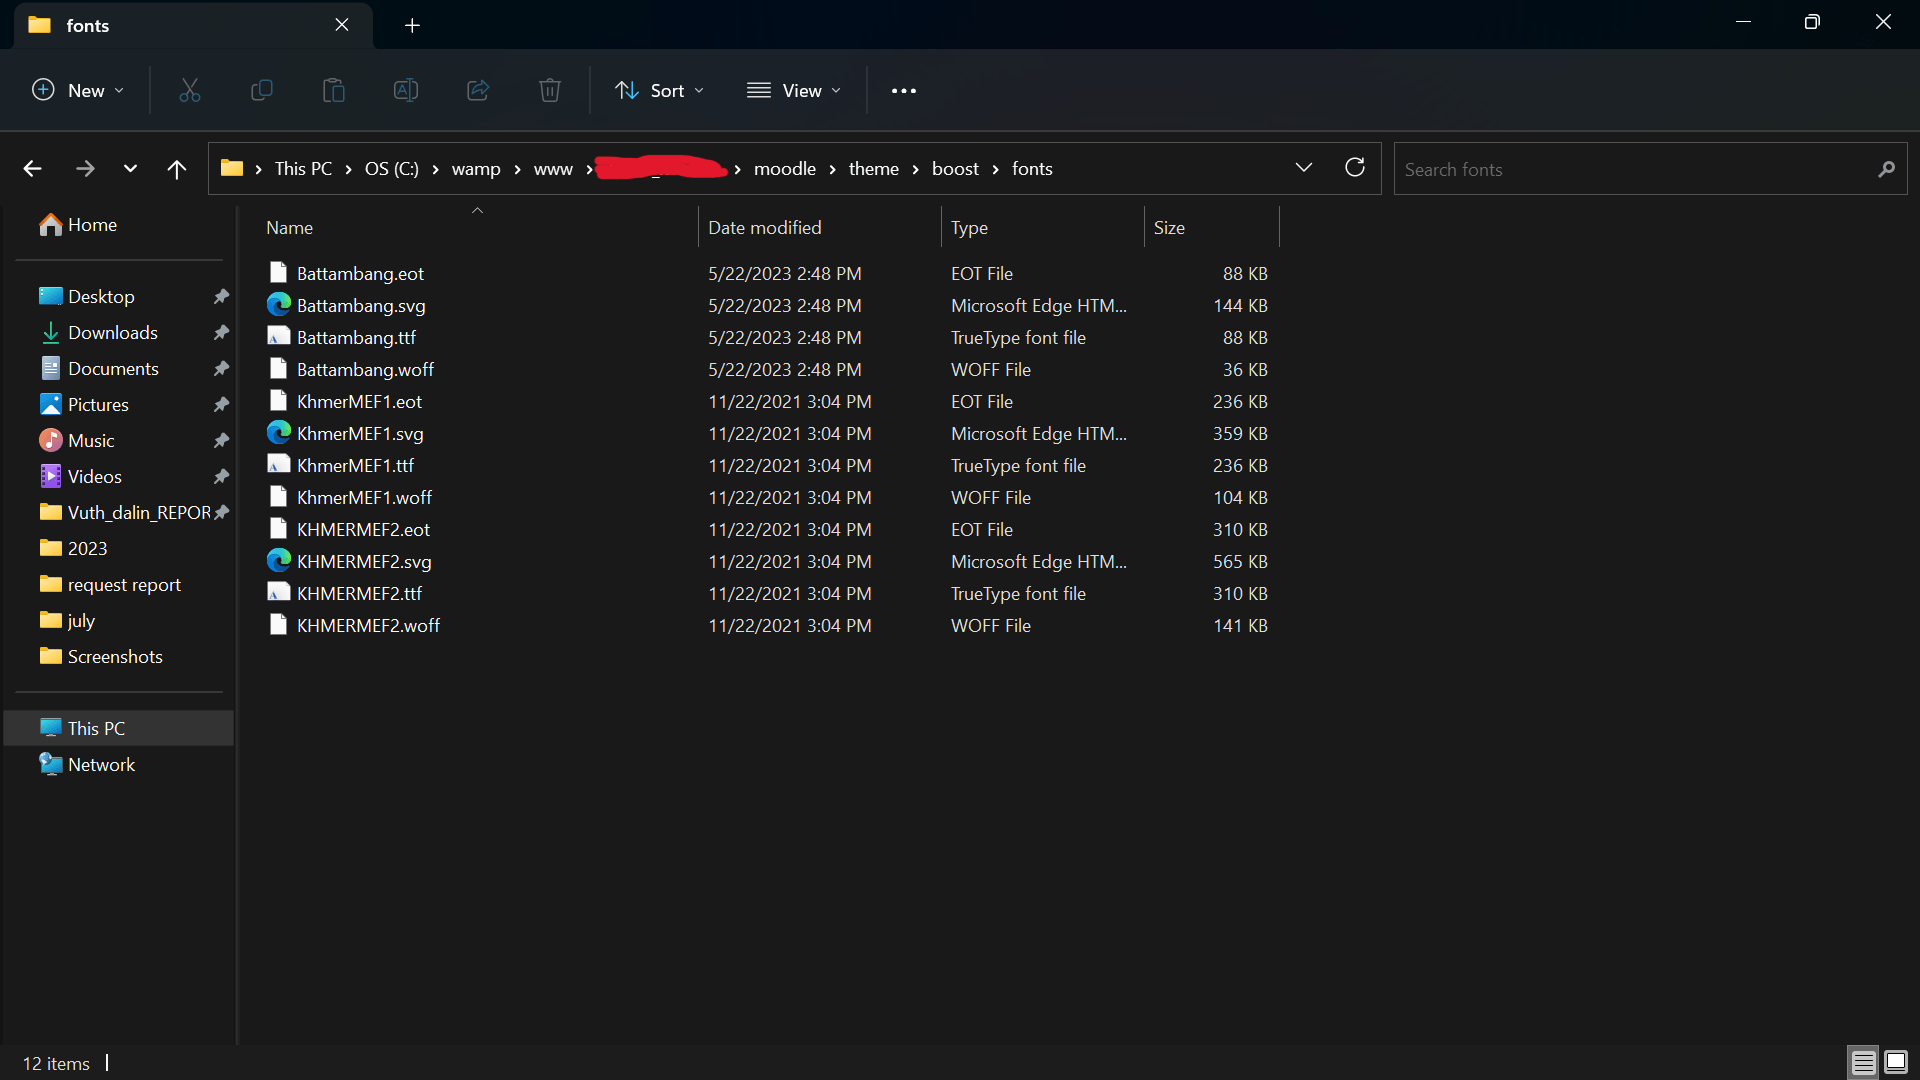Screen dimensions: 1920x1080
Task: Click the theme breadcrumb
Action: click(873, 169)
